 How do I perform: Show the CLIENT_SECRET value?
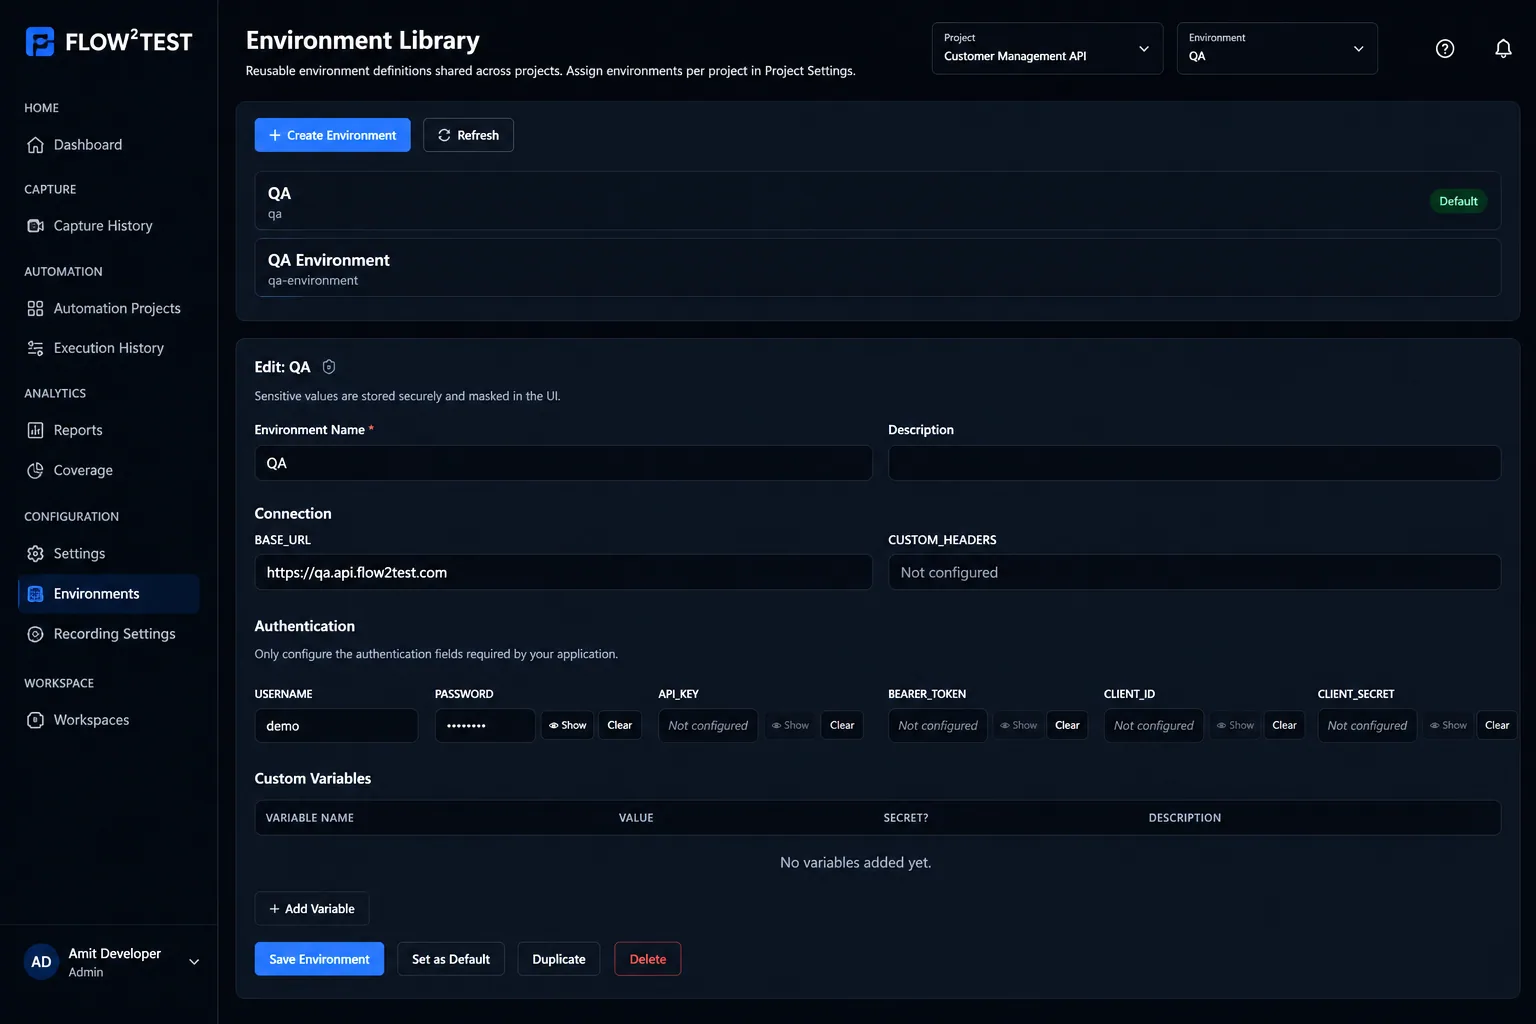coord(1448,725)
